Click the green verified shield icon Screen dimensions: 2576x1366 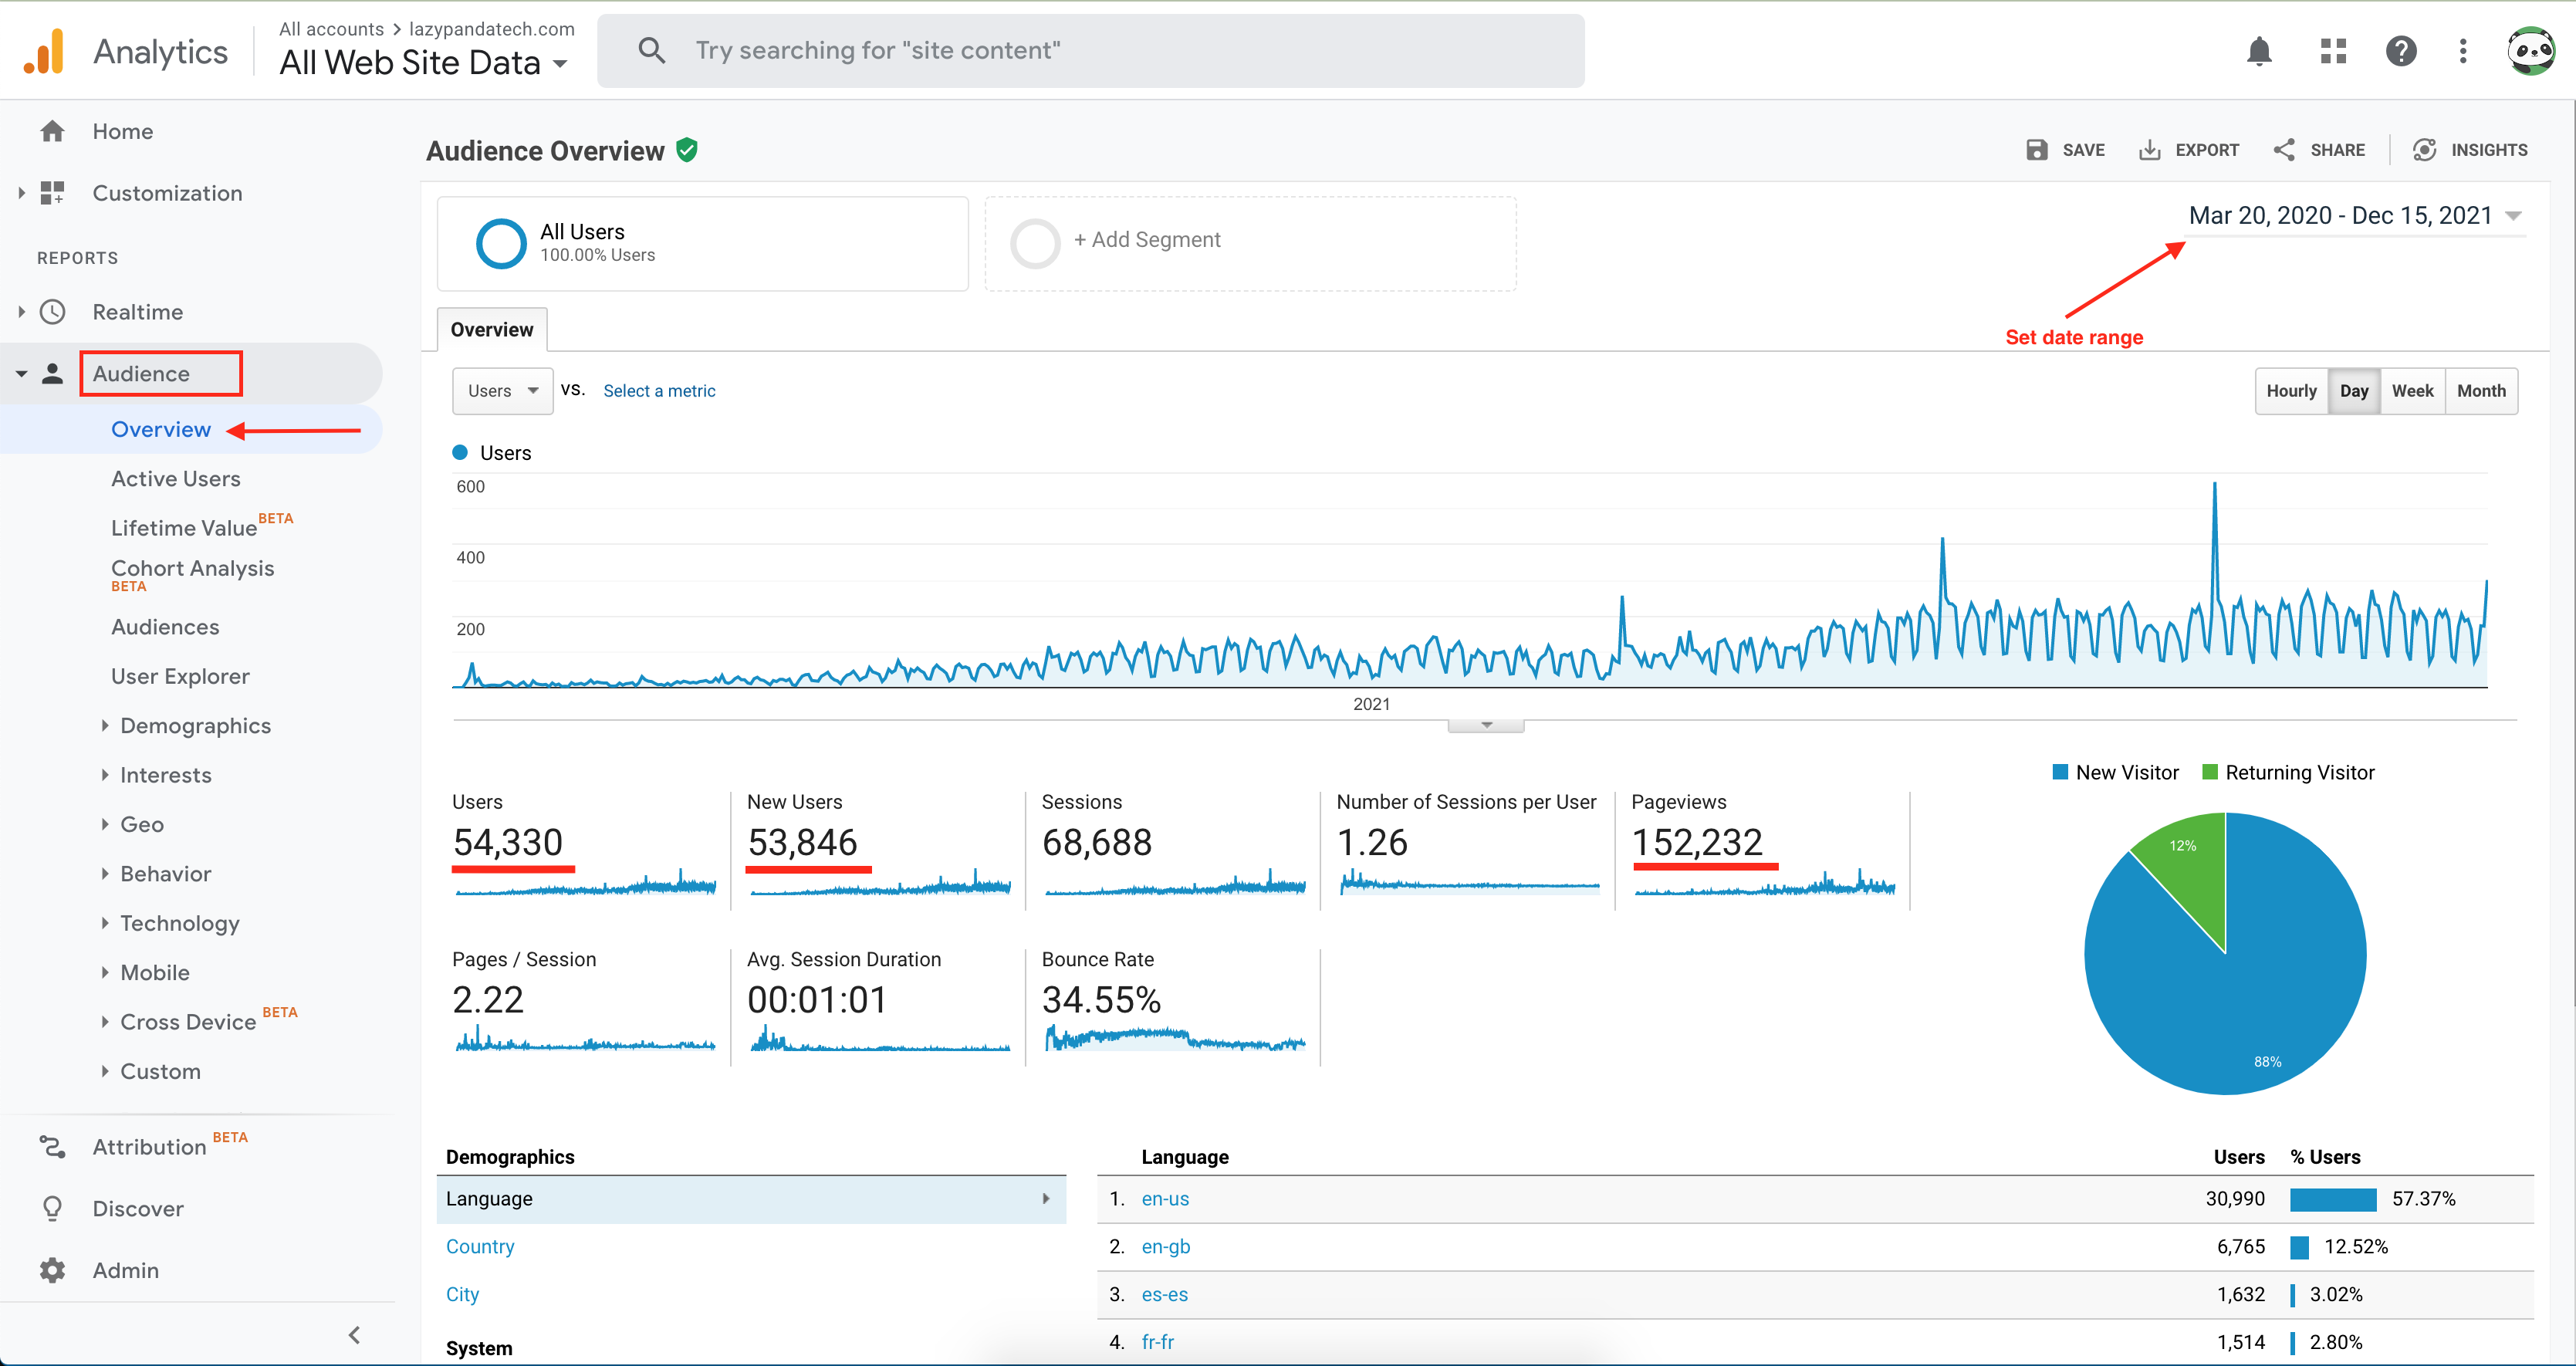click(686, 150)
